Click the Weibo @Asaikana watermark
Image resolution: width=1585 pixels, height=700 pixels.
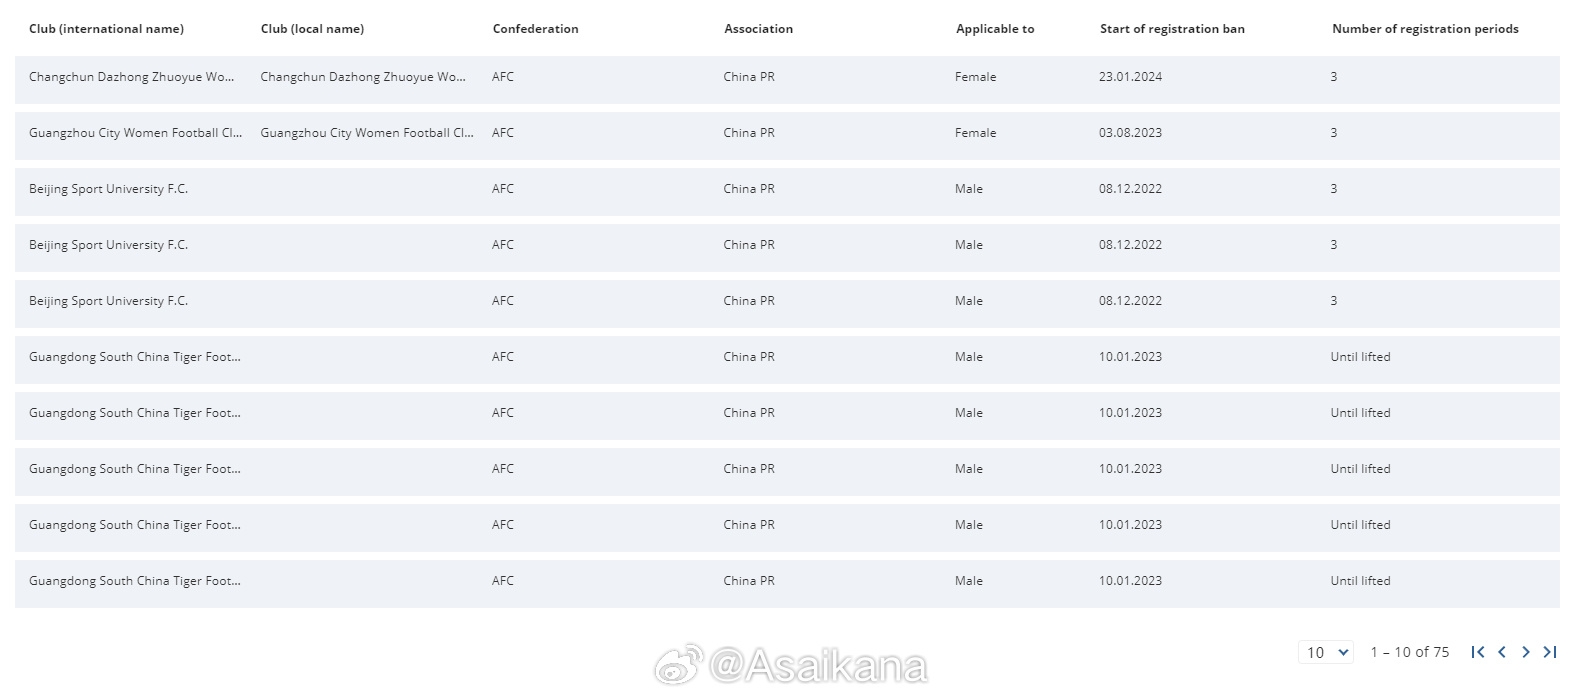coord(791,666)
